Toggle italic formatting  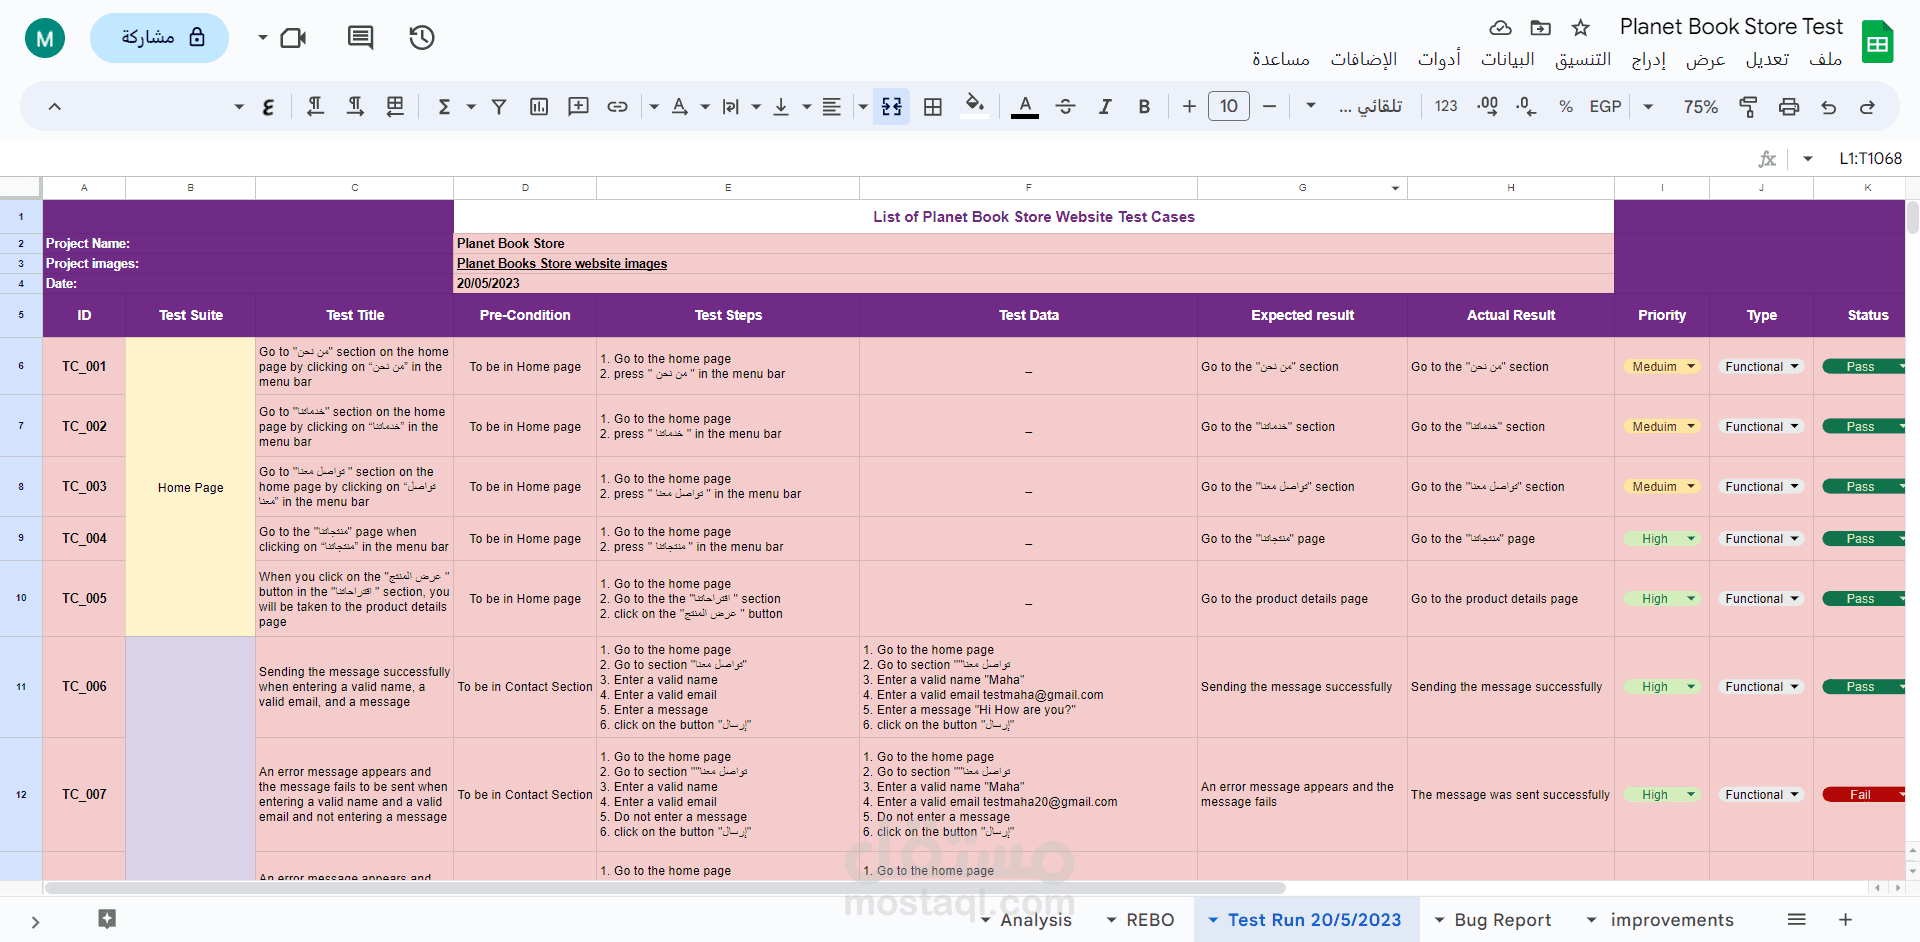click(x=1105, y=106)
